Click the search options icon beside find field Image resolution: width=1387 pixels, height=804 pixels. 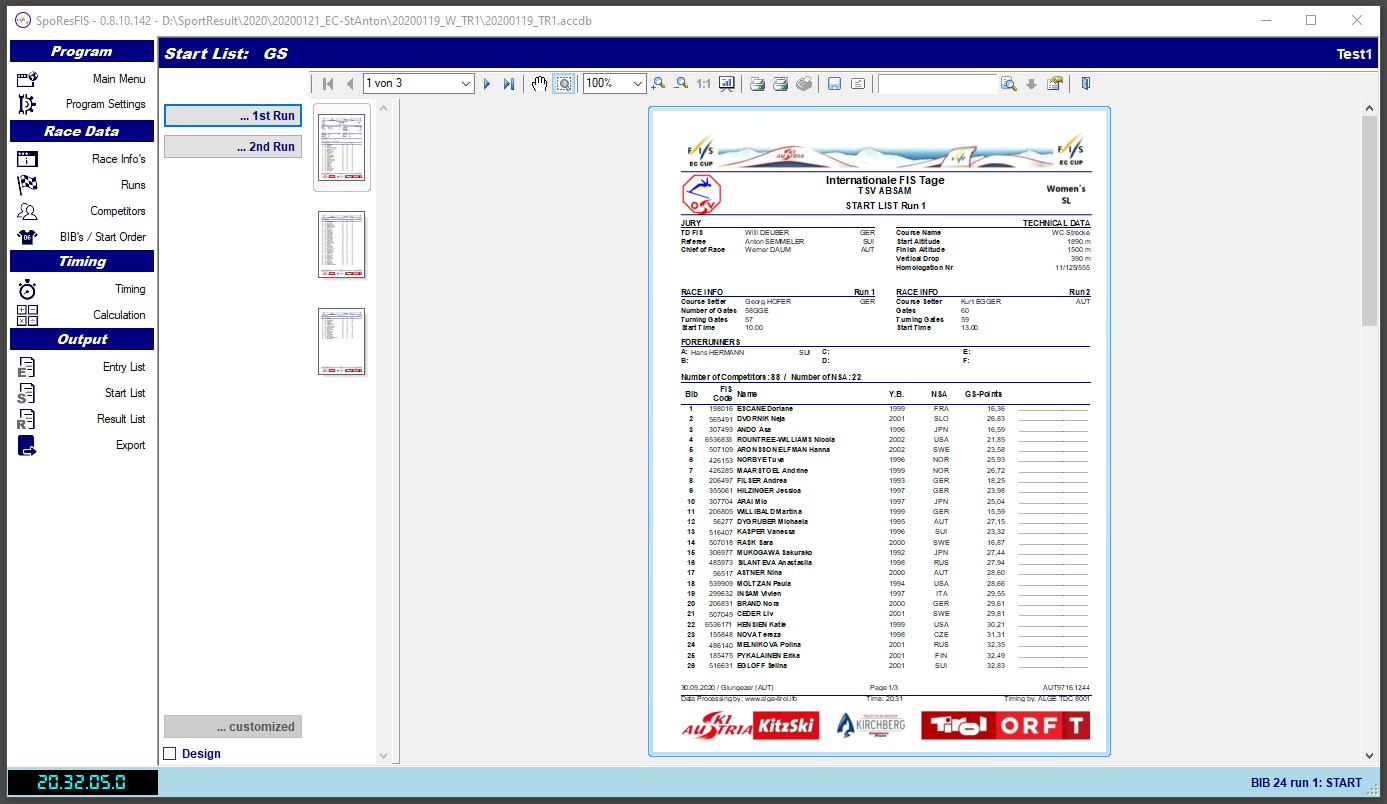[1008, 84]
